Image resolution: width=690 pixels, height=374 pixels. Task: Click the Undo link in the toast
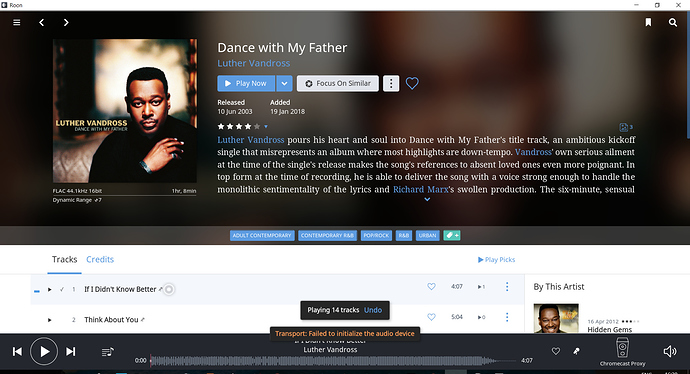point(373,310)
